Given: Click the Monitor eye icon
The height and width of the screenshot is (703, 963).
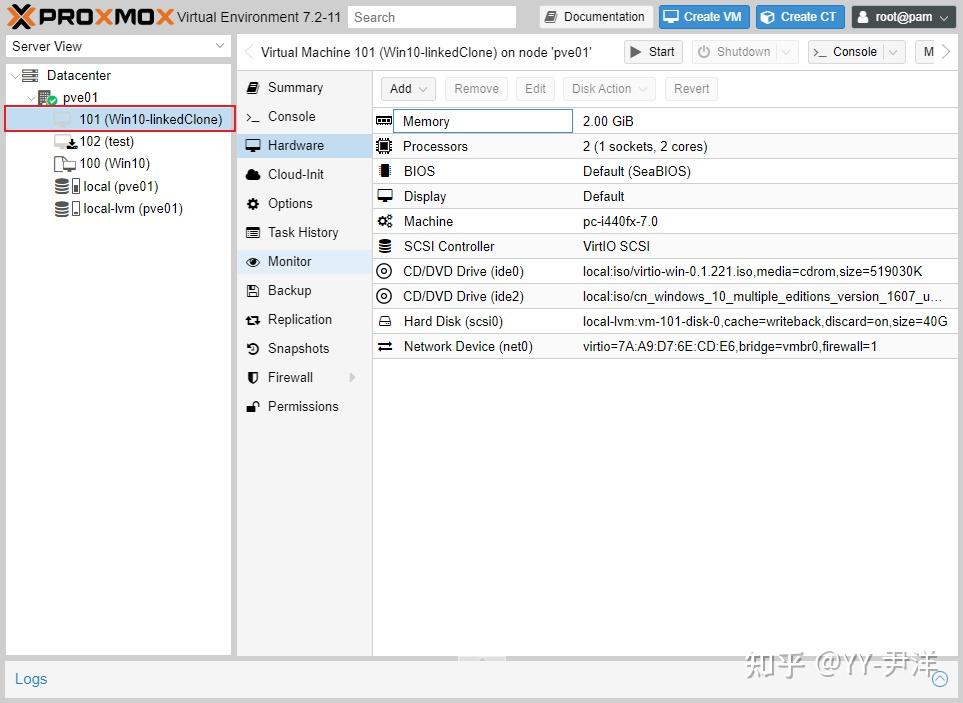Looking at the screenshot, I should pyautogui.click(x=252, y=262).
